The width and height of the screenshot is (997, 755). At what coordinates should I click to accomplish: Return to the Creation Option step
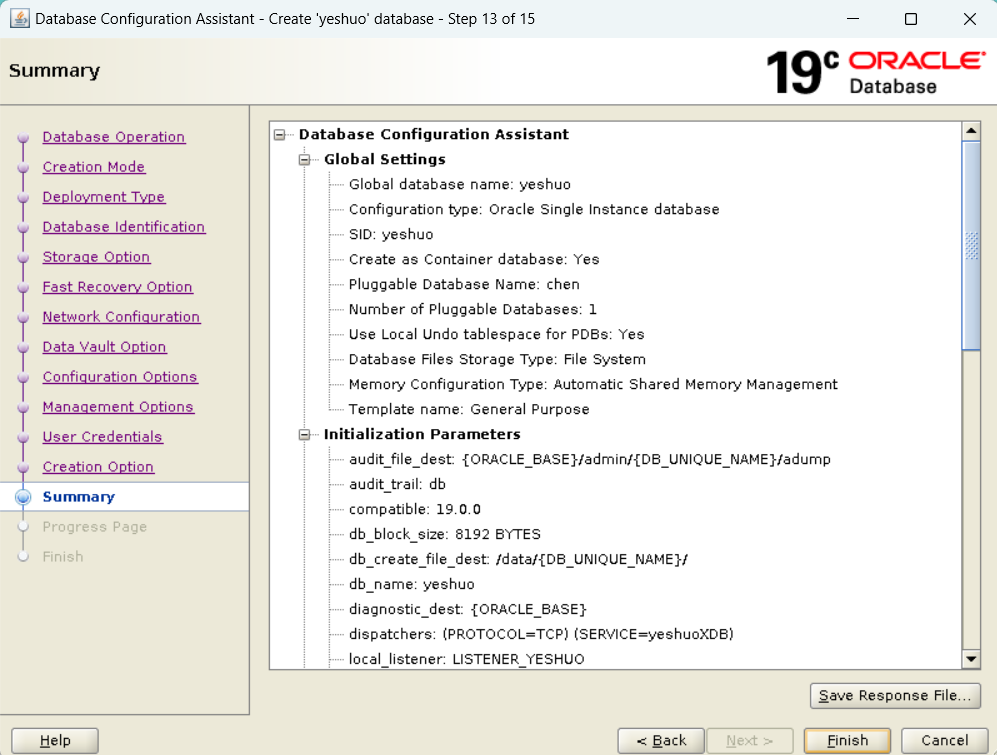(x=98, y=466)
